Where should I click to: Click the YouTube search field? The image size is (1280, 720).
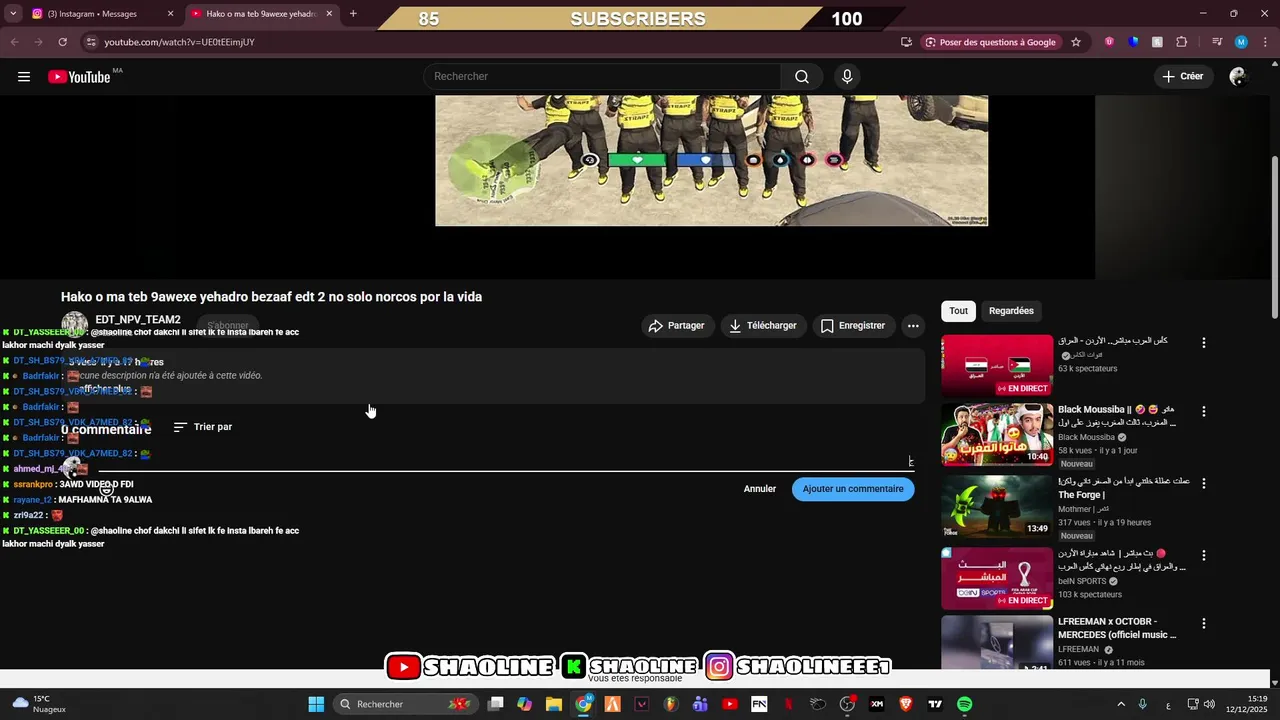[602, 77]
